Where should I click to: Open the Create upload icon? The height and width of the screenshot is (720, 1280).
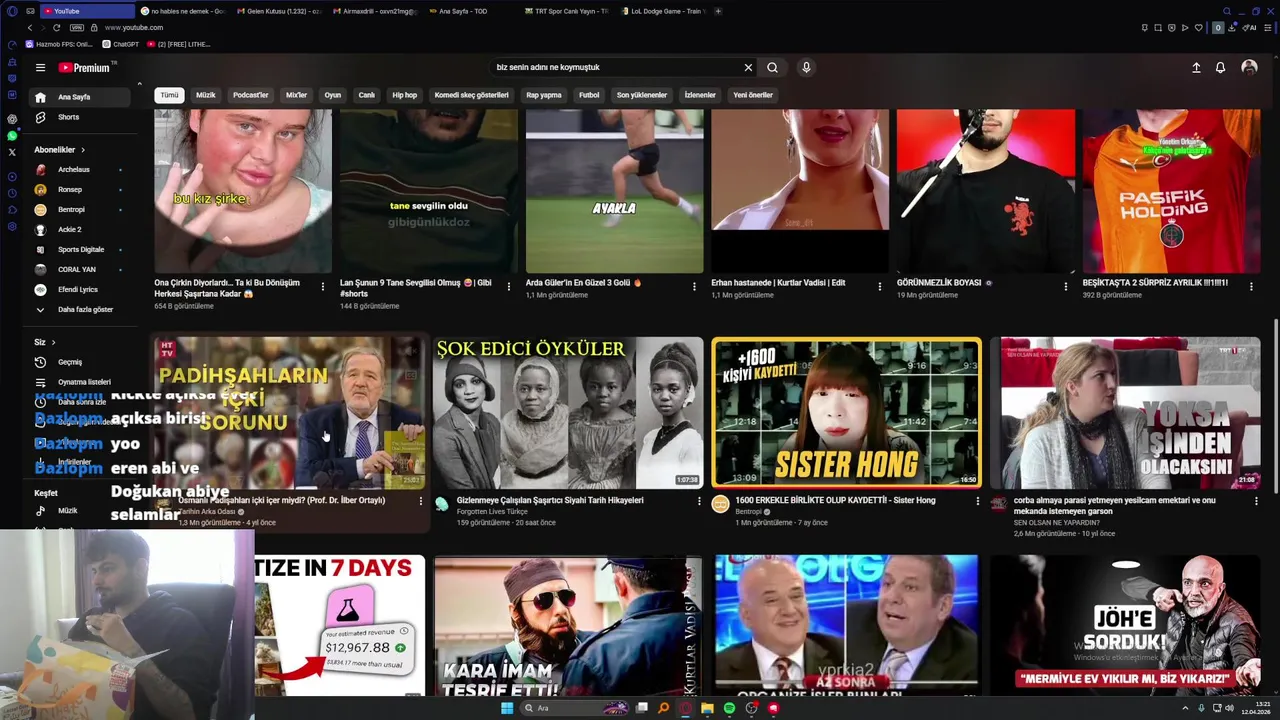point(1196,68)
